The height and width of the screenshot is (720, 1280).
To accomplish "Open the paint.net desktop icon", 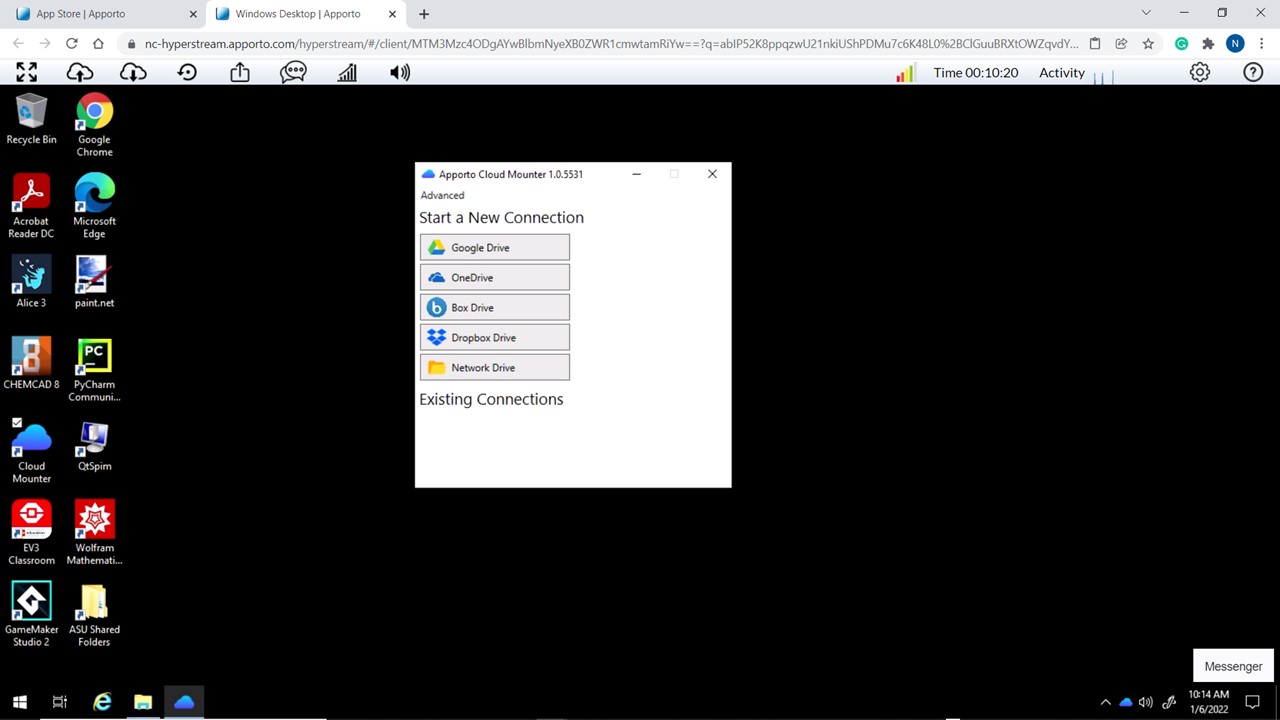I will (x=94, y=282).
